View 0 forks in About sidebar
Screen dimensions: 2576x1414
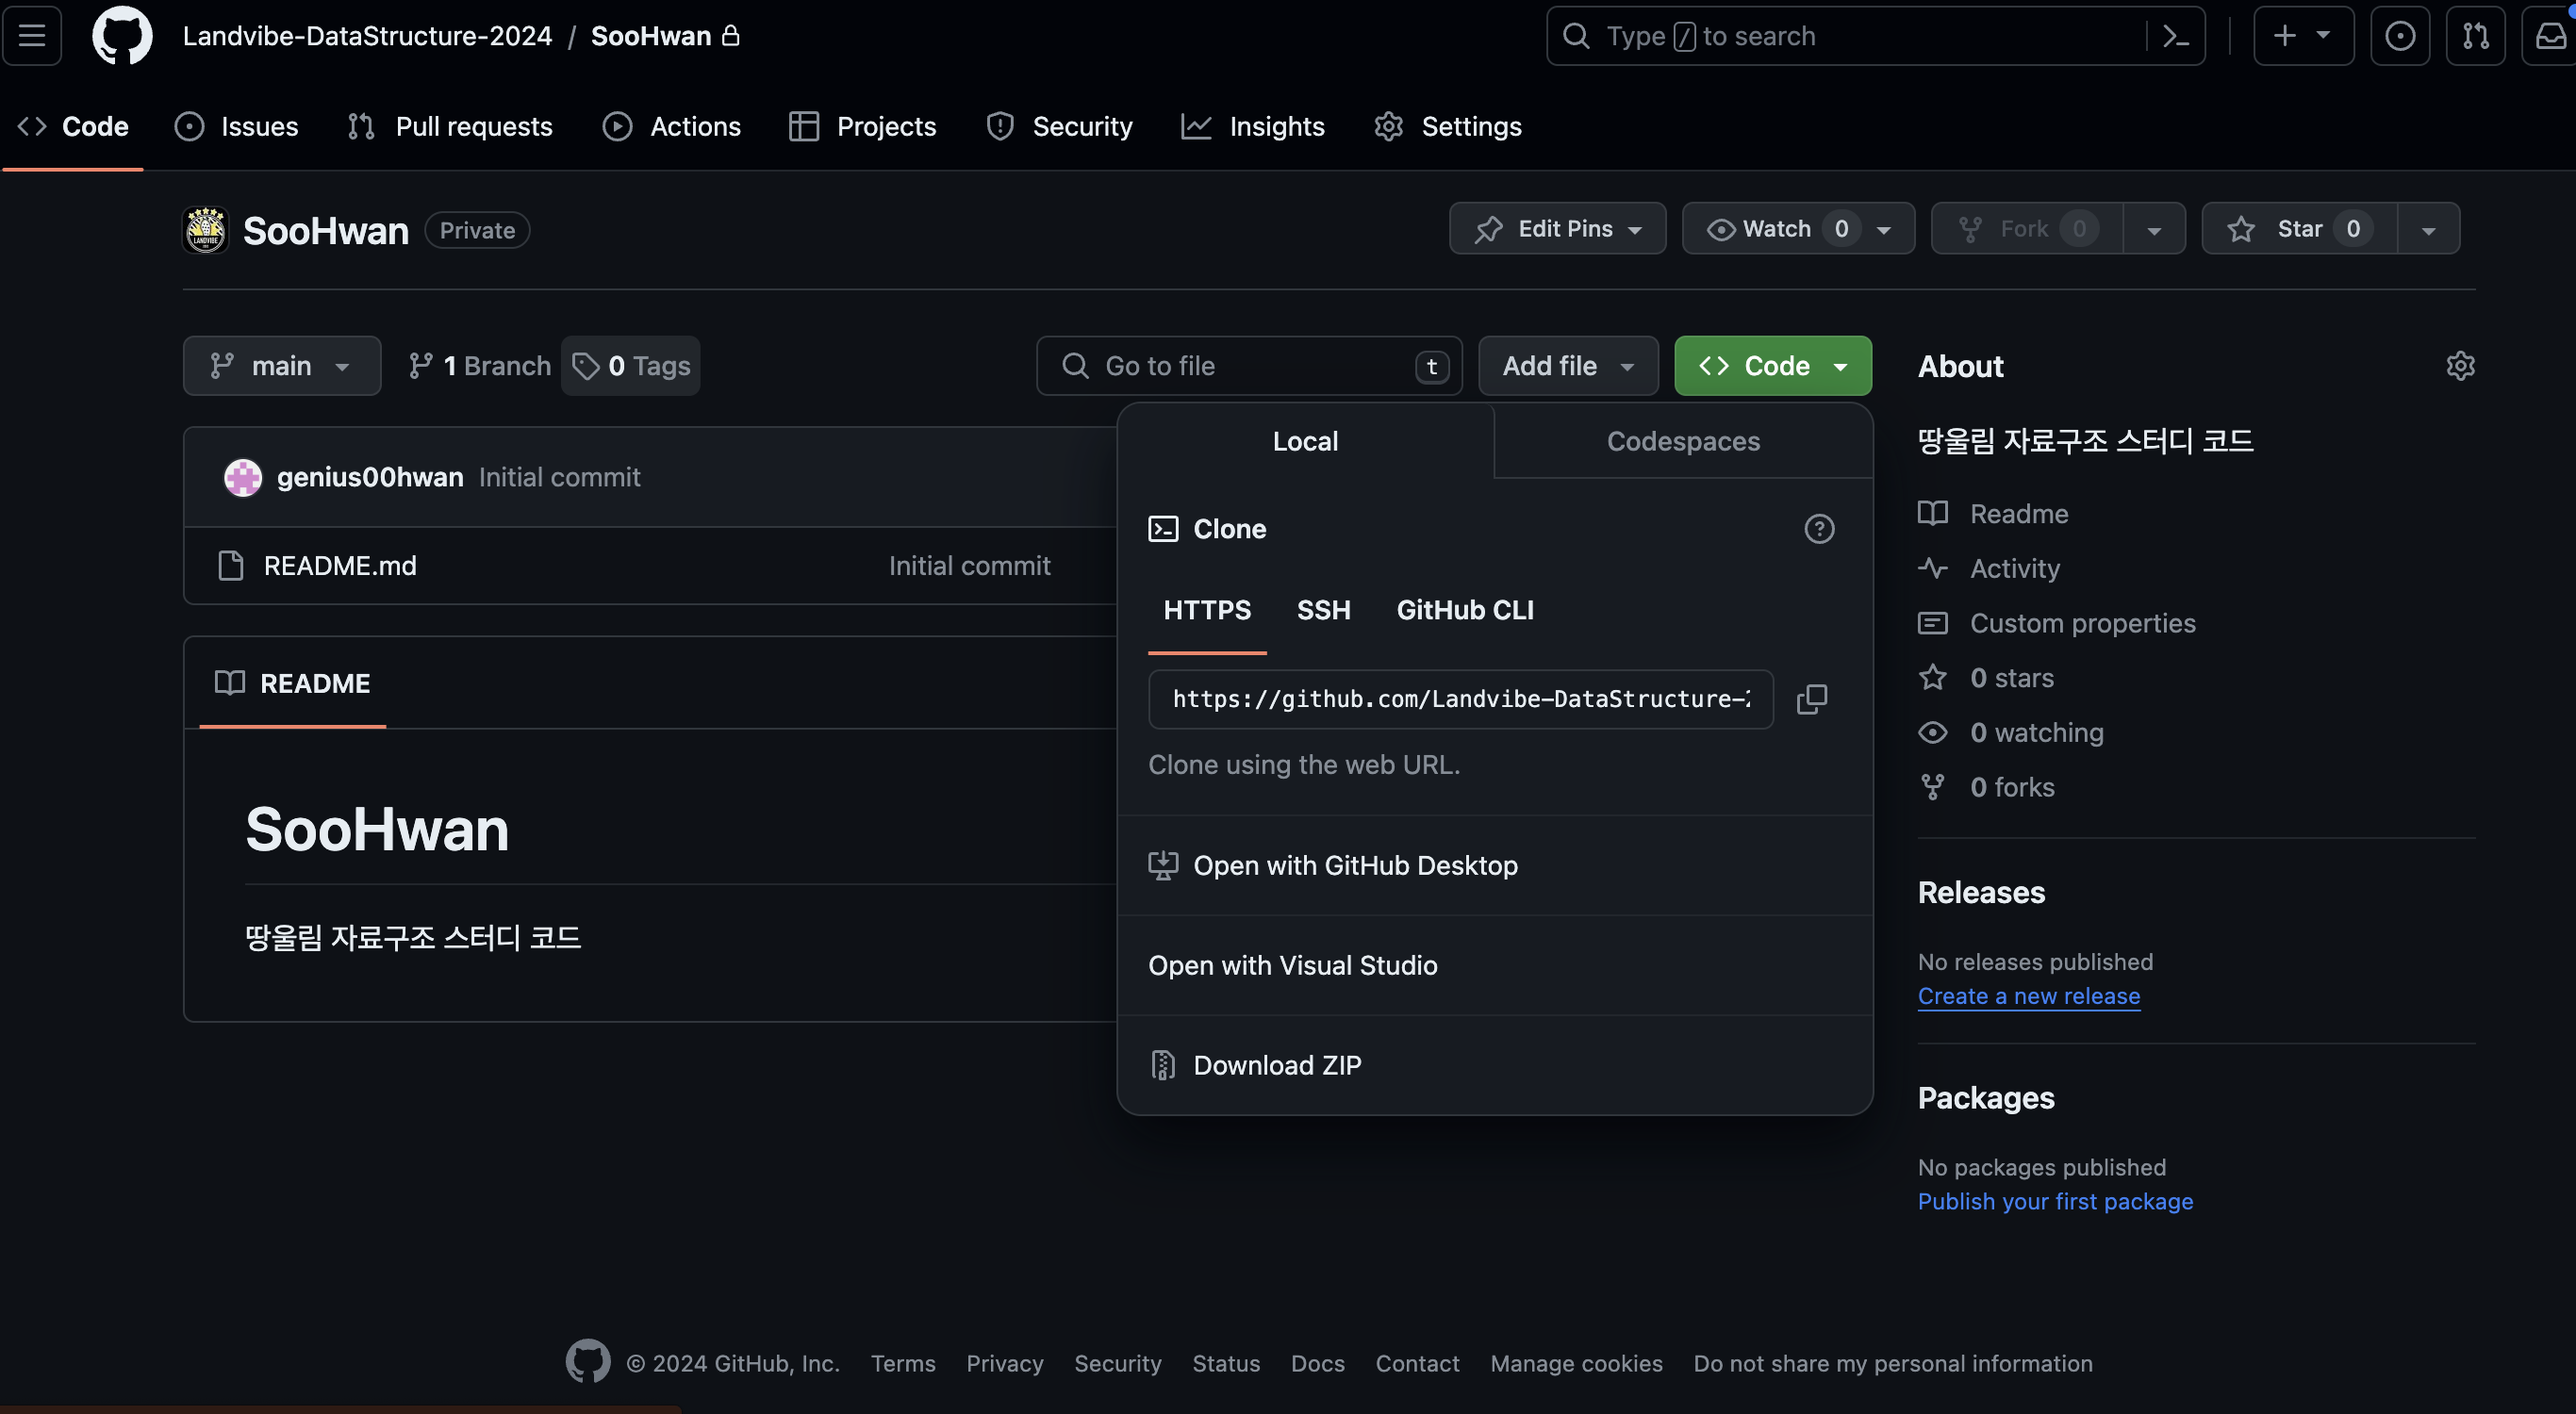click(1986, 787)
